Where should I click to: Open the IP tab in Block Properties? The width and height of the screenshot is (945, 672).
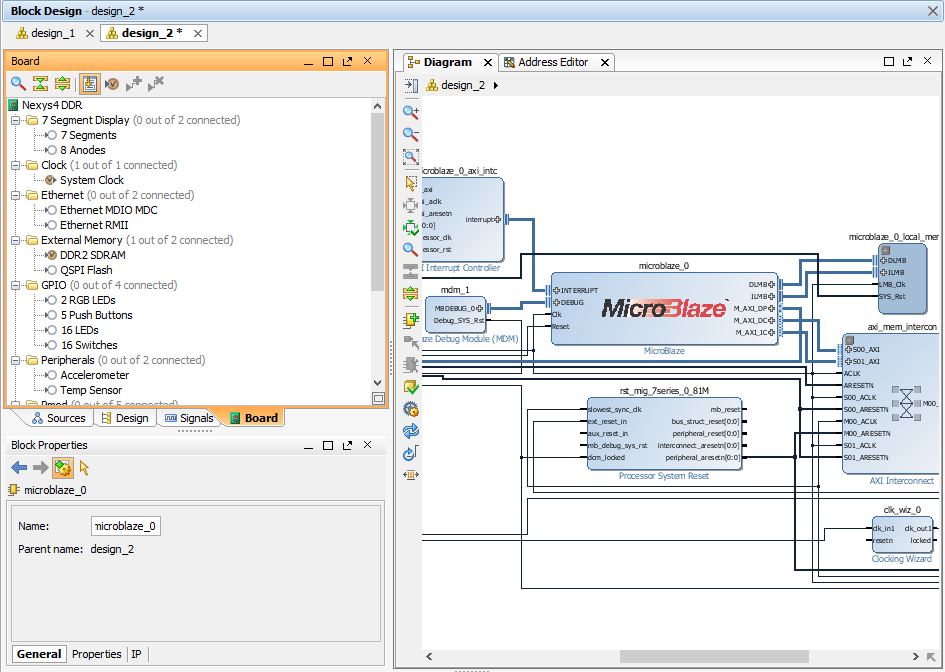tap(137, 654)
